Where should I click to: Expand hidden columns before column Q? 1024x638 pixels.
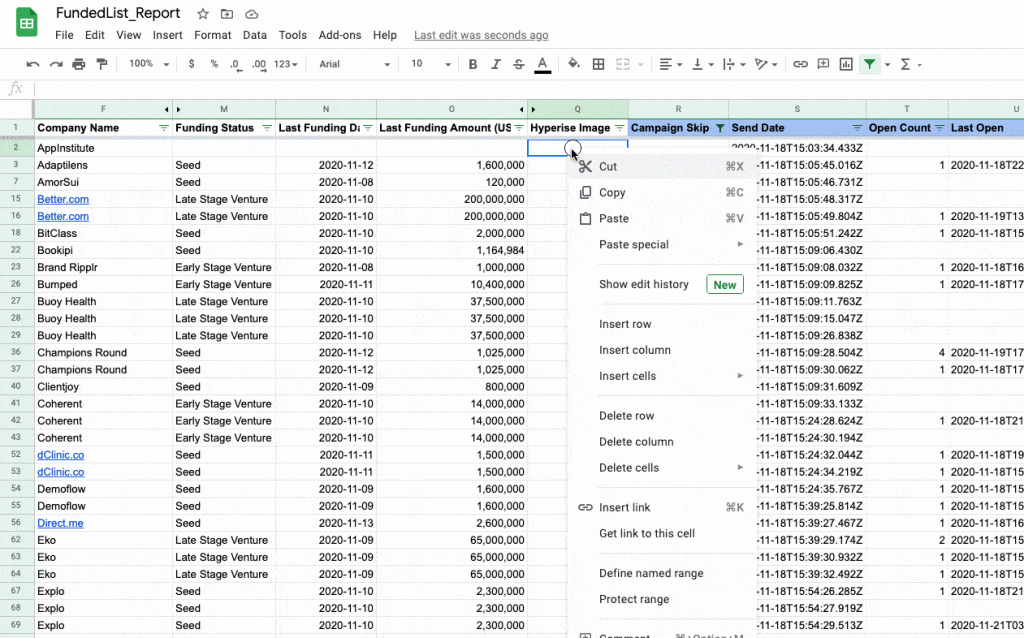(x=533, y=110)
